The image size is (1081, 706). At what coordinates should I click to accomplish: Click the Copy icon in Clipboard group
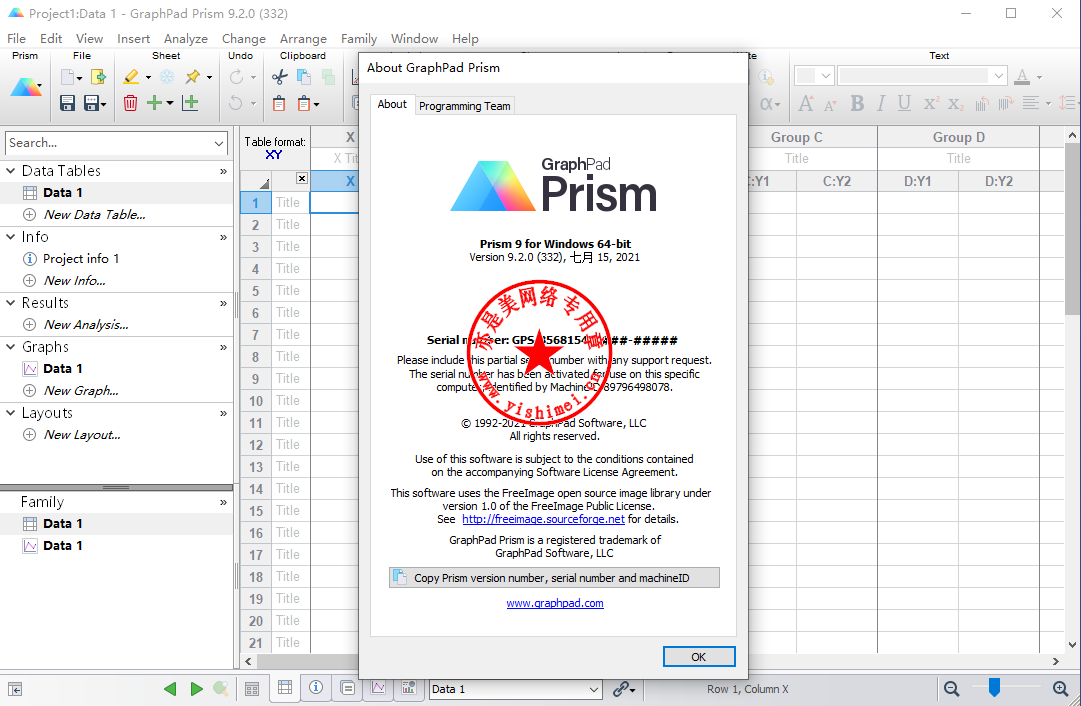tap(303, 77)
